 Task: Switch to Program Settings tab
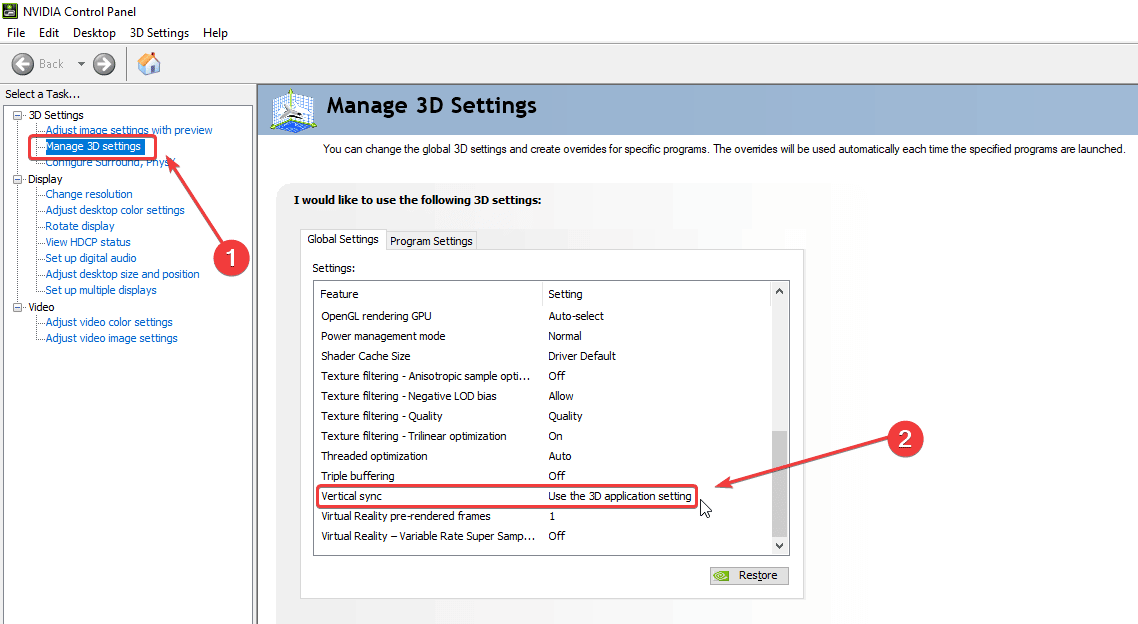pyautogui.click(x=431, y=241)
